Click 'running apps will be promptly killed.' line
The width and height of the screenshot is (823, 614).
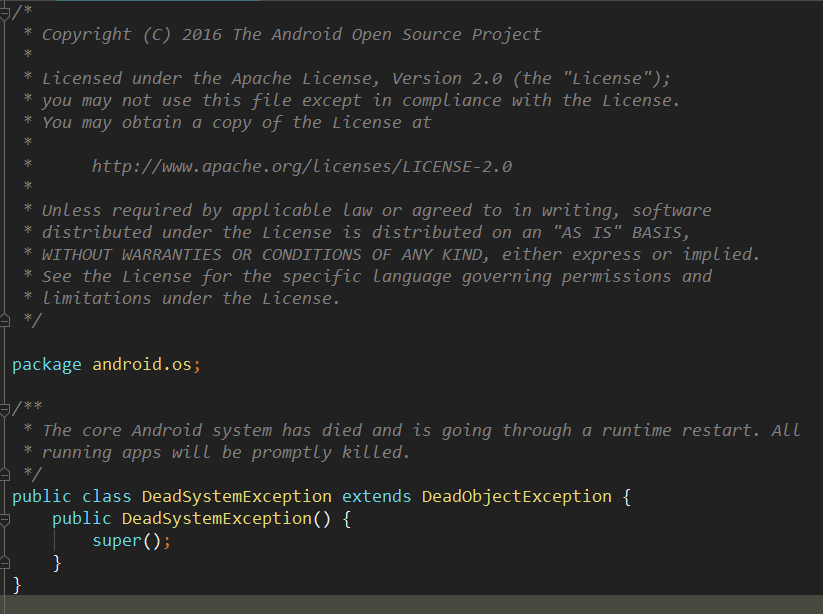pyautogui.click(x=226, y=452)
